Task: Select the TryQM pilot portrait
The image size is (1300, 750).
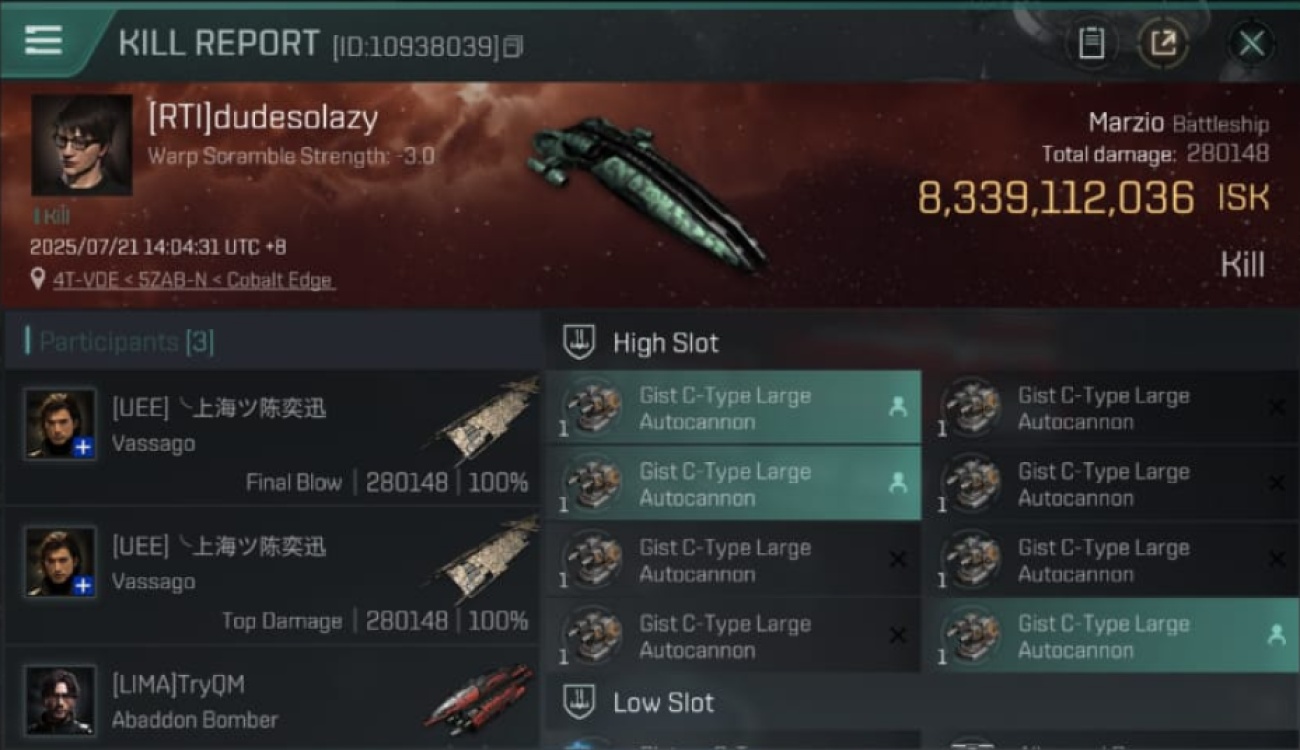Action: [61, 701]
